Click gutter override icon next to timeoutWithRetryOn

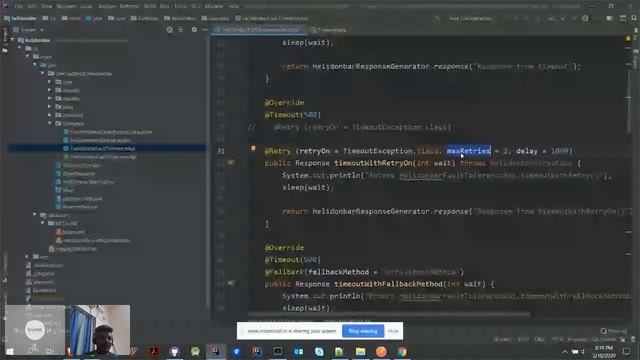[x=231, y=162]
